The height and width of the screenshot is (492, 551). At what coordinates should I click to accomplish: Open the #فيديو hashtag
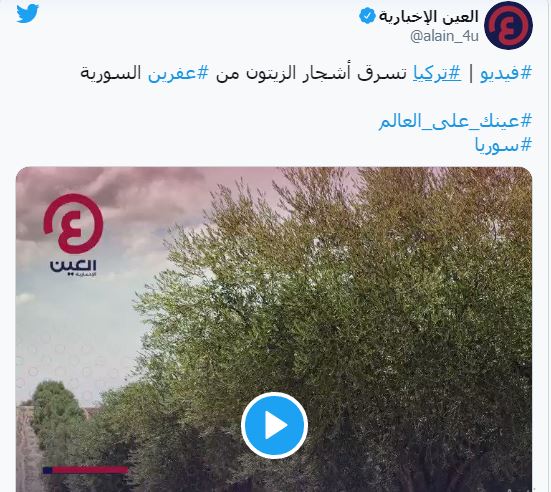506,73
